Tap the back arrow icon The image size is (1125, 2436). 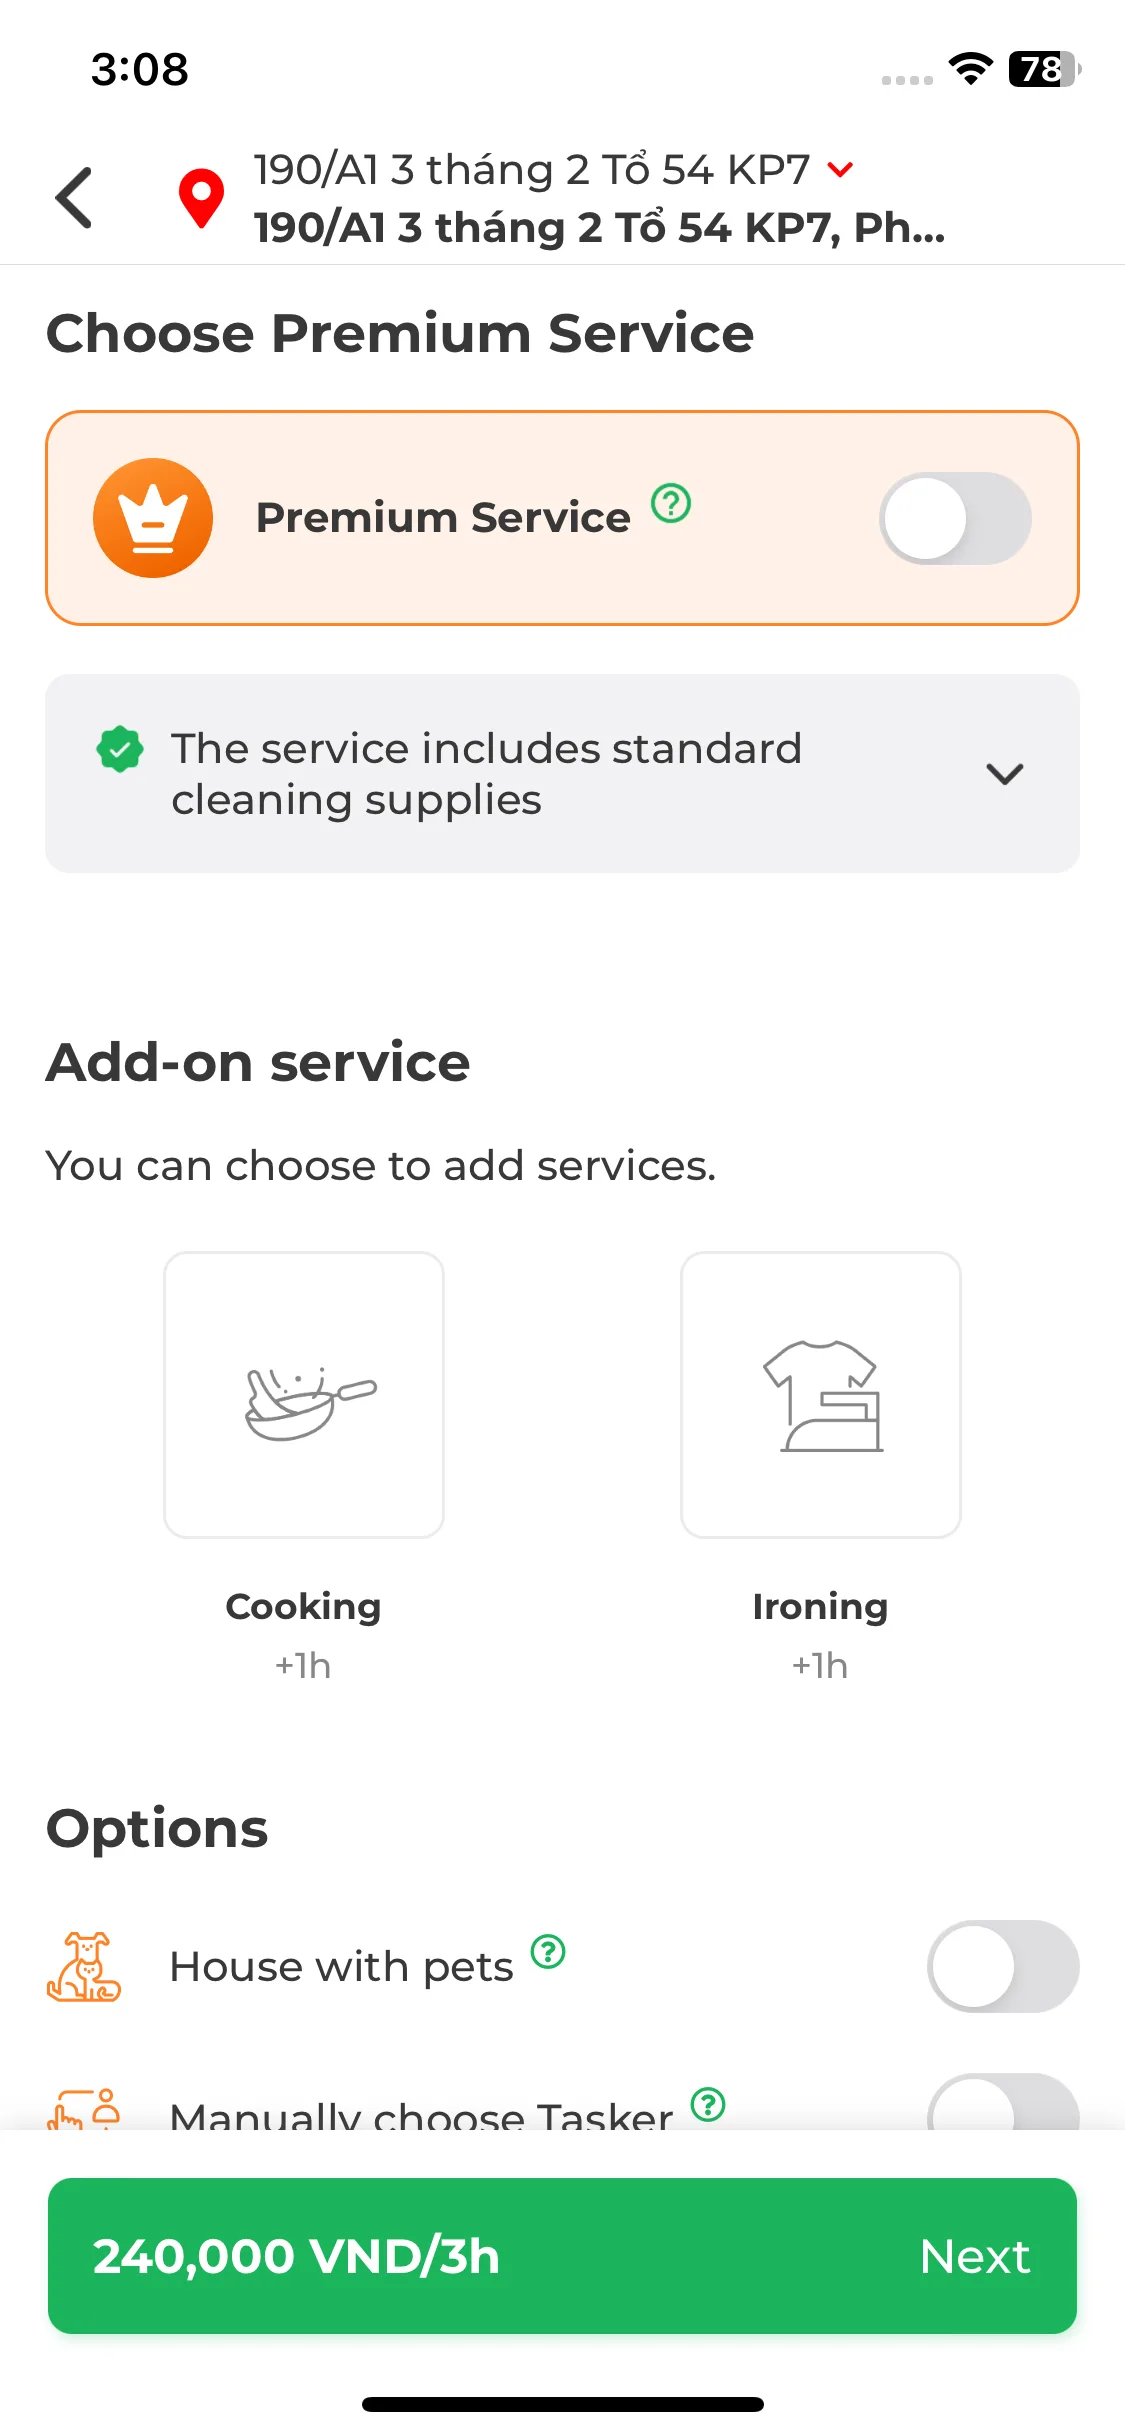(74, 198)
